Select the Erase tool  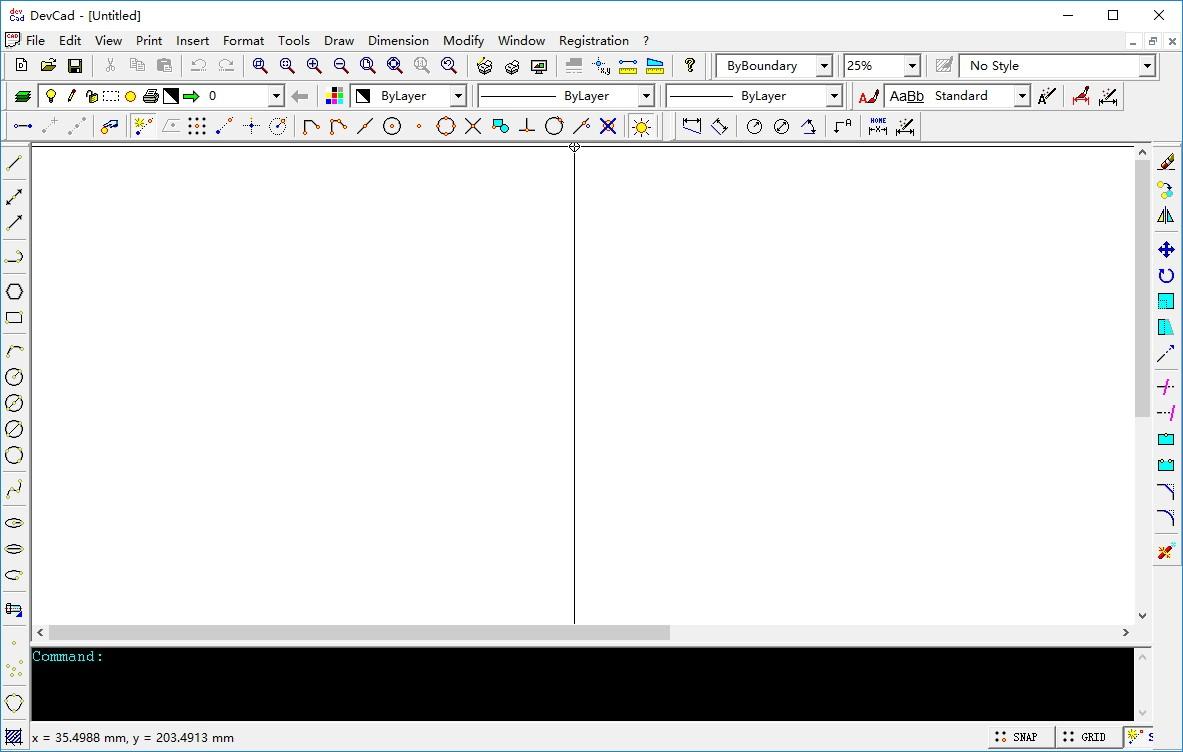[x=1166, y=162]
